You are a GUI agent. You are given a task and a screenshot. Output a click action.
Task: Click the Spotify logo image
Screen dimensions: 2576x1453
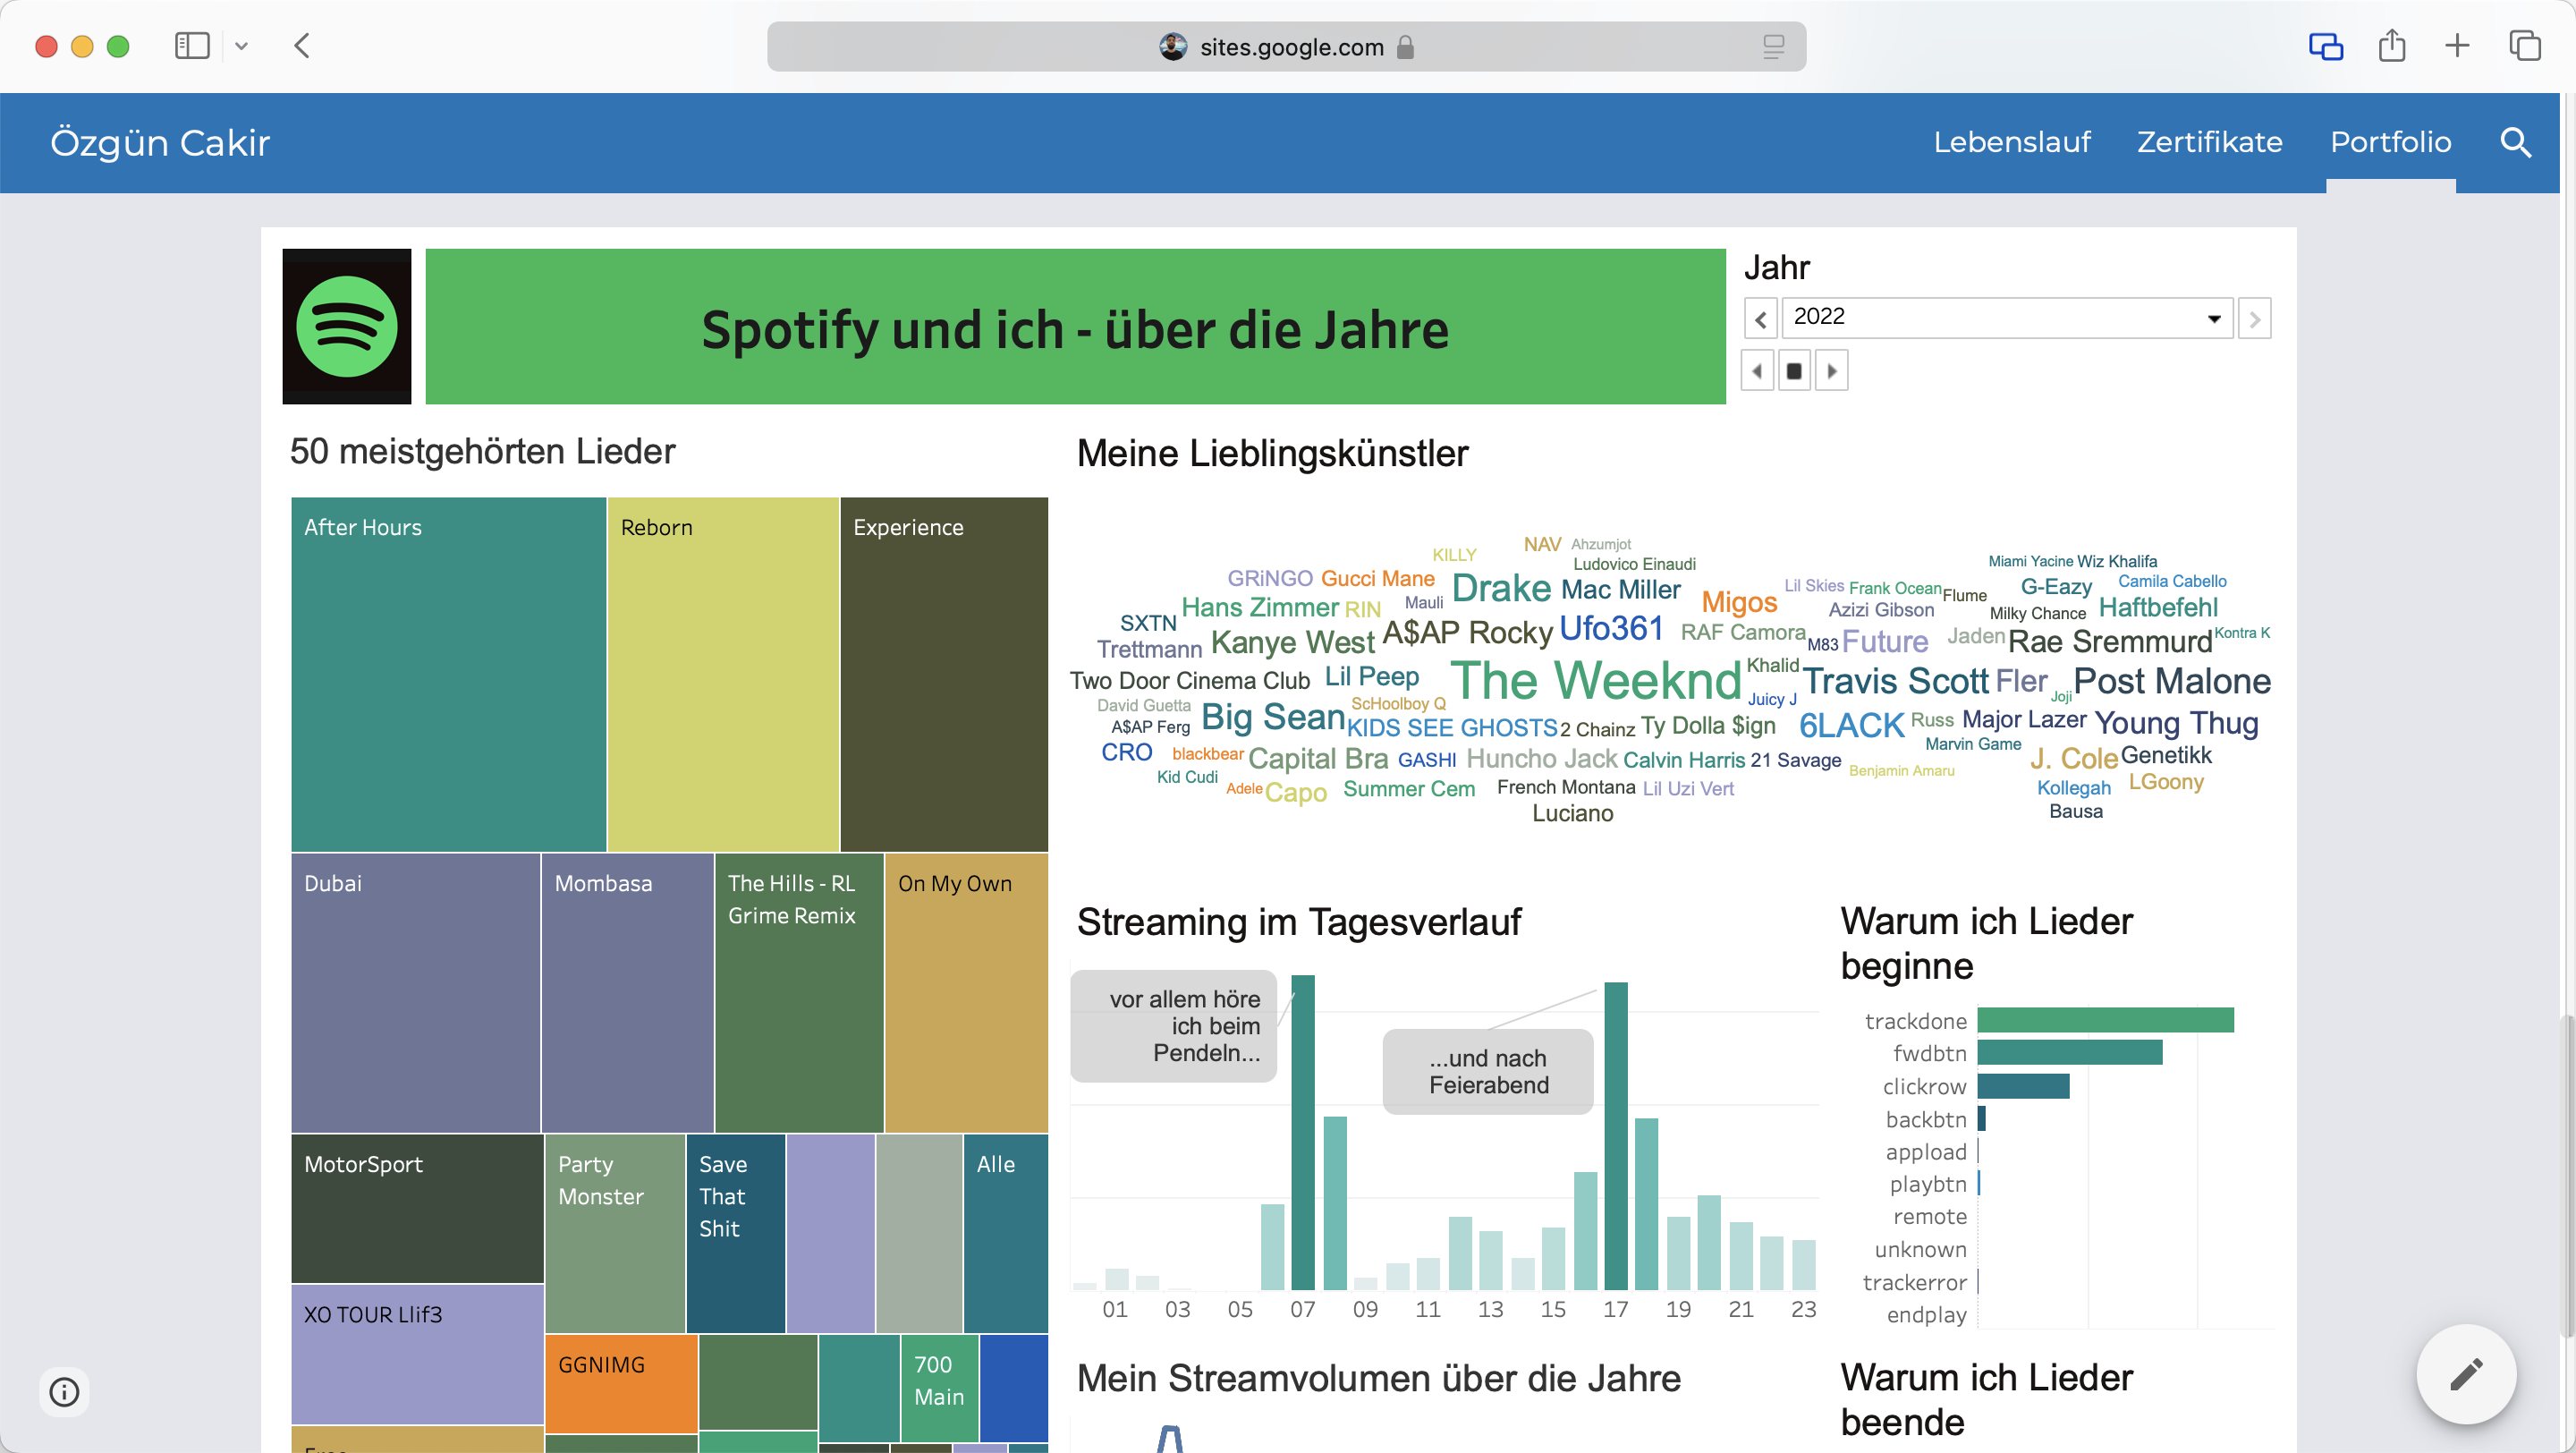[346, 326]
